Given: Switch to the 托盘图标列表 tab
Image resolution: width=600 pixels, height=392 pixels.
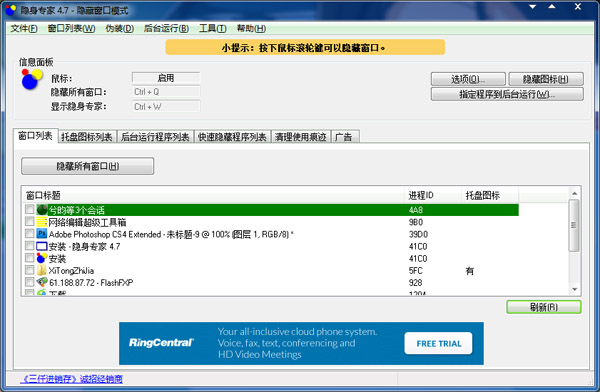Looking at the screenshot, I should (87, 137).
